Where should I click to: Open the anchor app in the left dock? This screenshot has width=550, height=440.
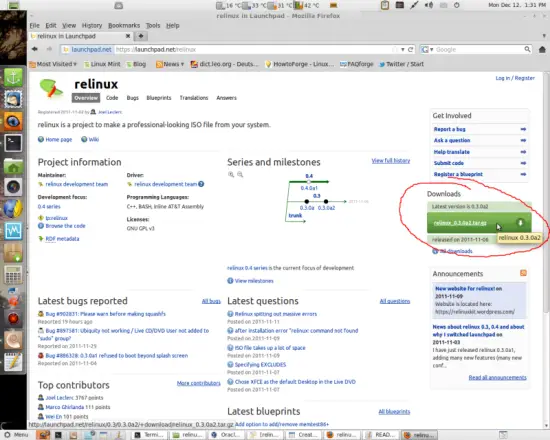click(13, 78)
